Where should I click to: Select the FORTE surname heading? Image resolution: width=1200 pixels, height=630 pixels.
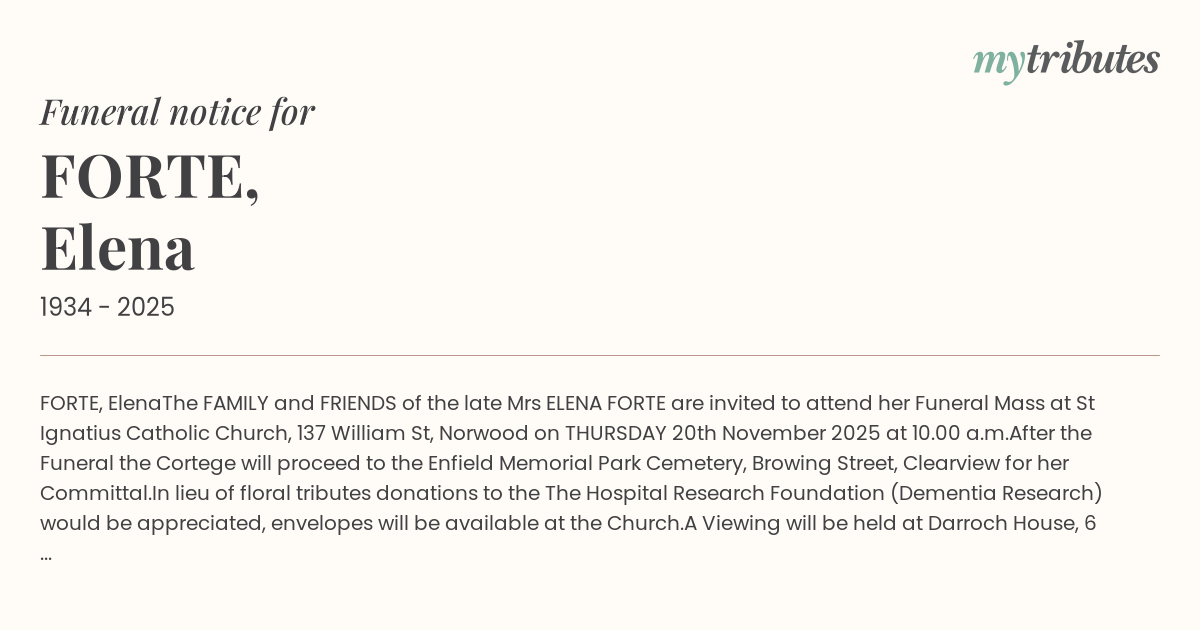(150, 176)
